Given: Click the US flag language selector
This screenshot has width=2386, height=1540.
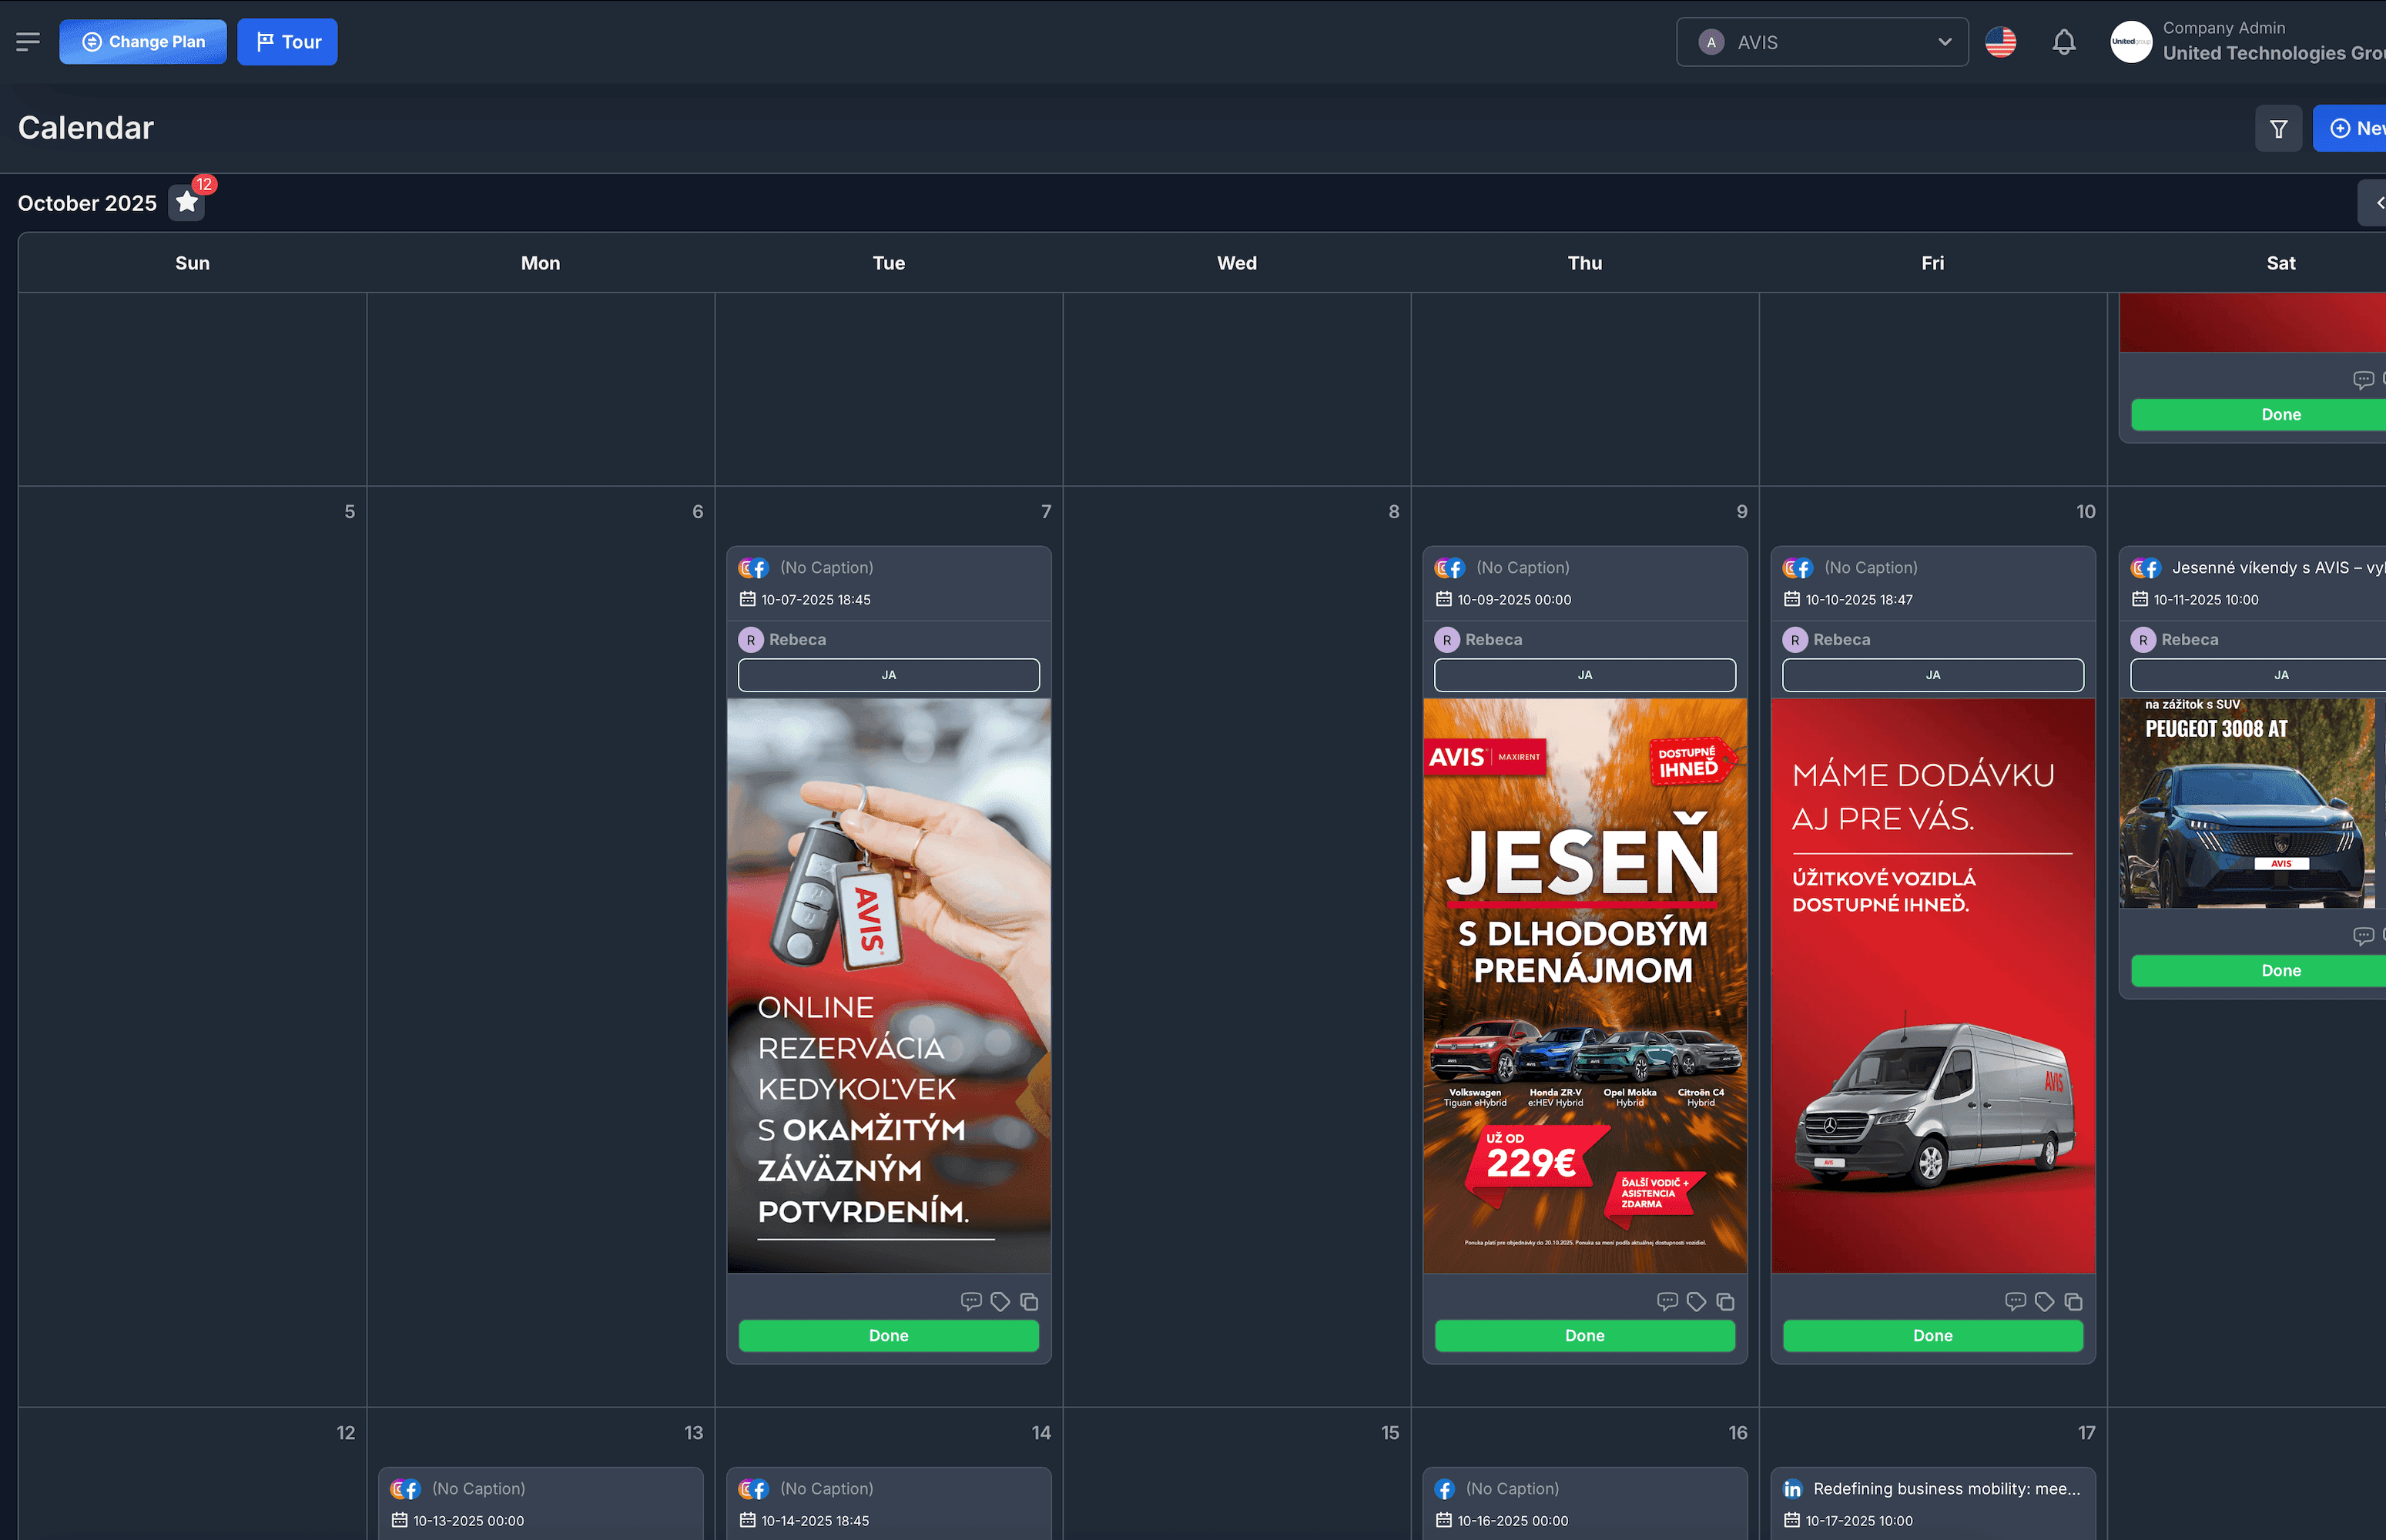Looking at the screenshot, I should click(2000, 42).
